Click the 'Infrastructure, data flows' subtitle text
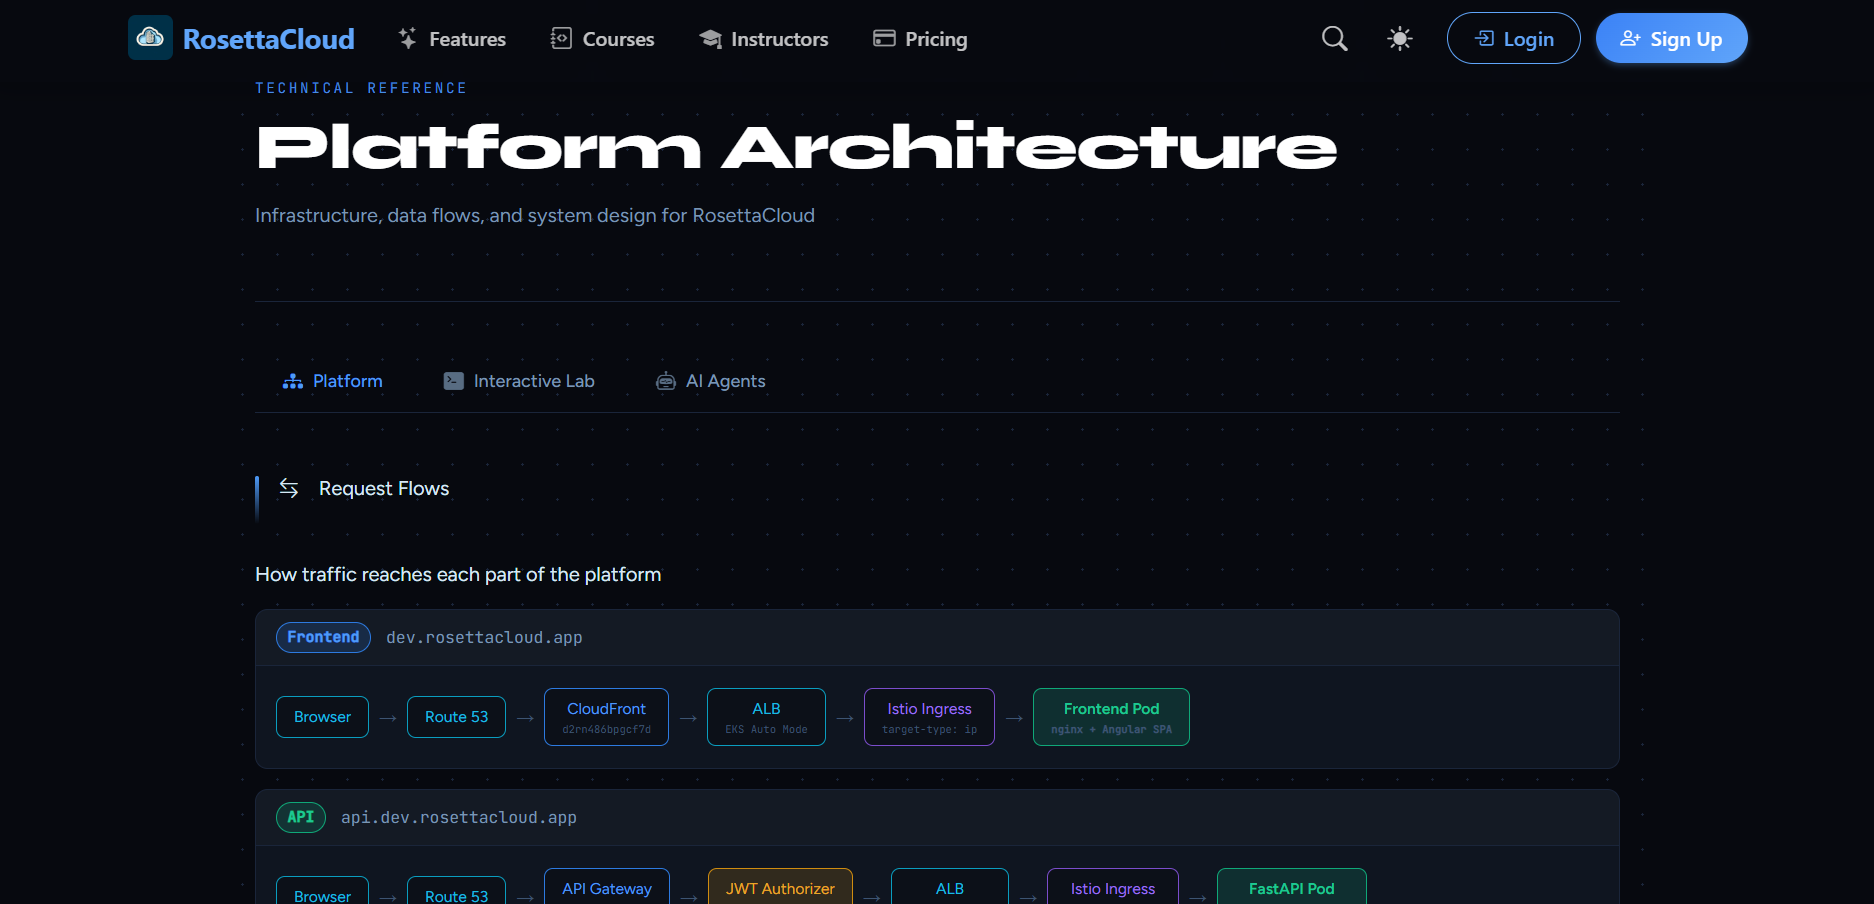The image size is (1874, 904). [x=535, y=216]
